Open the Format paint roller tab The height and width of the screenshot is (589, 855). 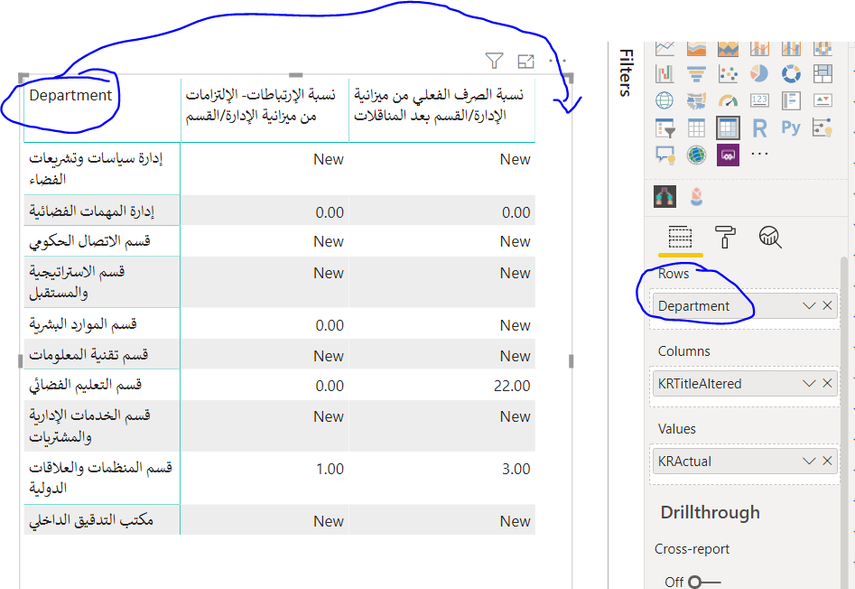(725, 237)
